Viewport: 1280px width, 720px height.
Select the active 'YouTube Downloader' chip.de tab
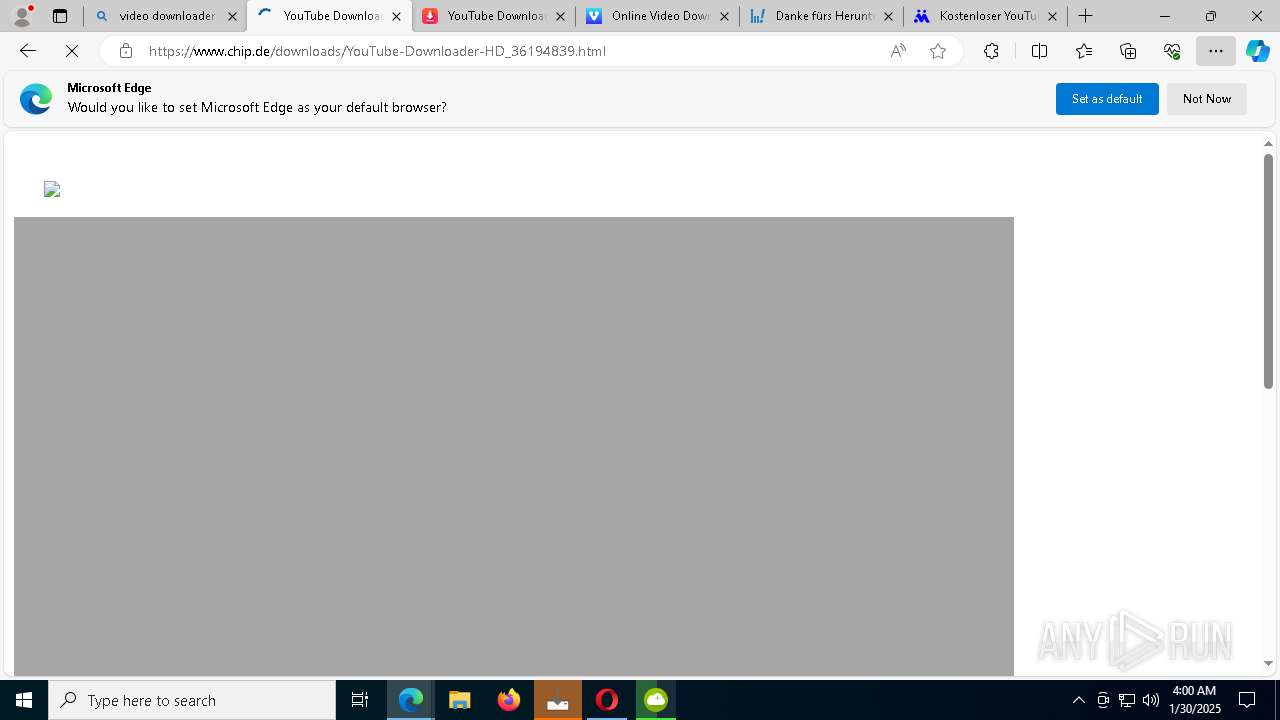tap(329, 16)
